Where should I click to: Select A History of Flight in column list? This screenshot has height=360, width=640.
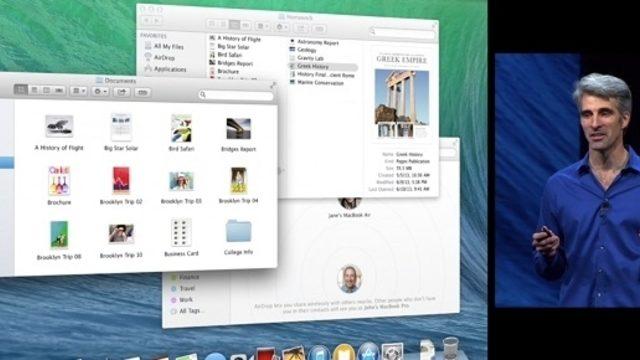click(x=235, y=39)
